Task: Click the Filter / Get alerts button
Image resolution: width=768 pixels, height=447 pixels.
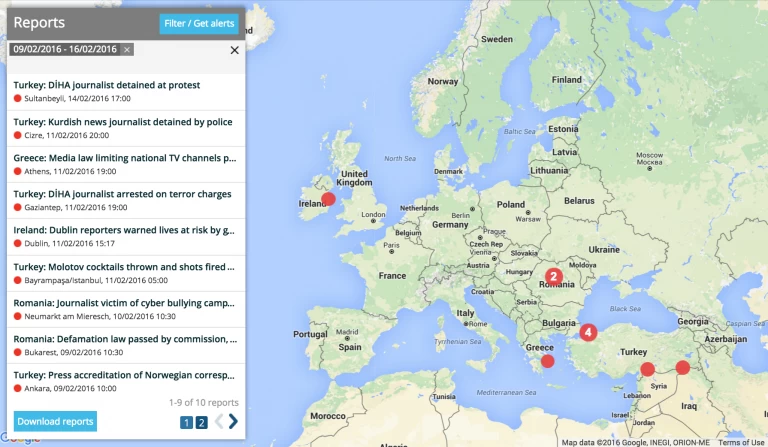Action: (199, 24)
